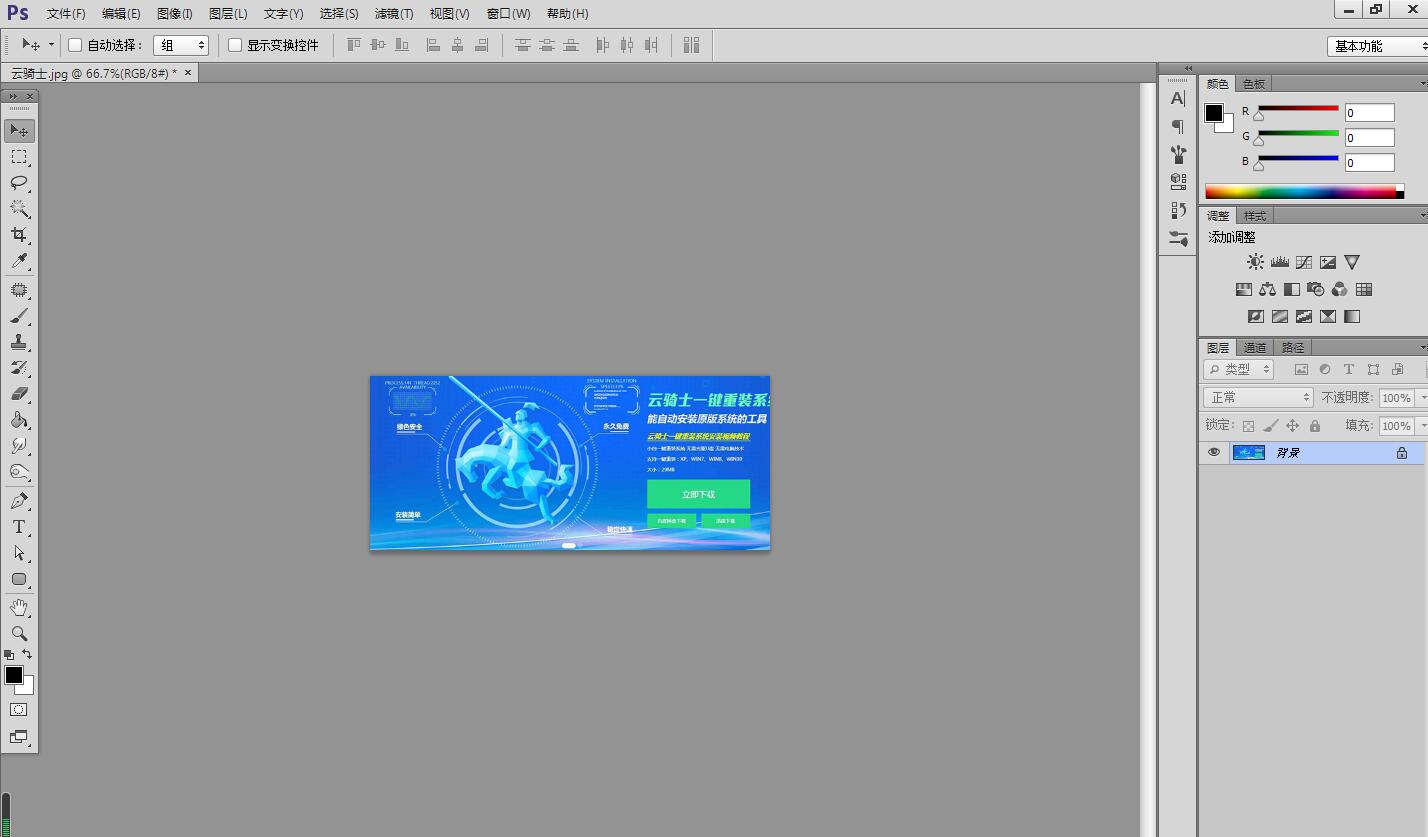Open the 基本功能 workspace dropdown
The image size is (1428, 837).
pos(1378,46)
